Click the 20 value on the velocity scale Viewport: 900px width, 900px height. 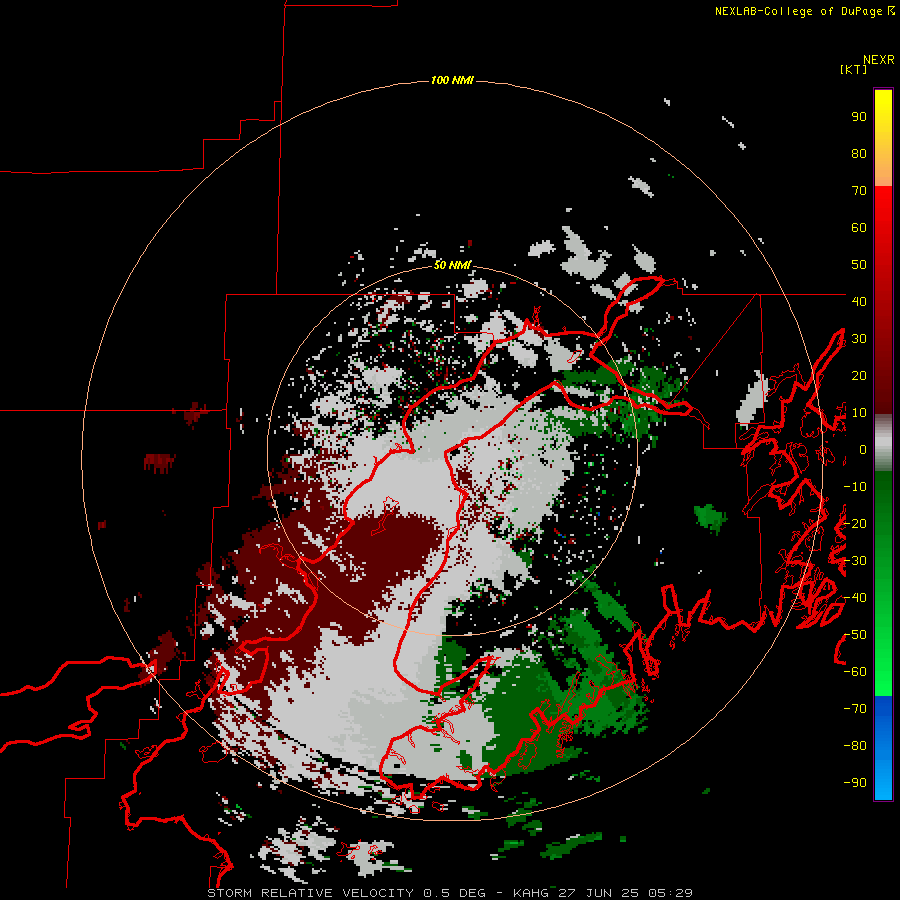pos(859,375)
